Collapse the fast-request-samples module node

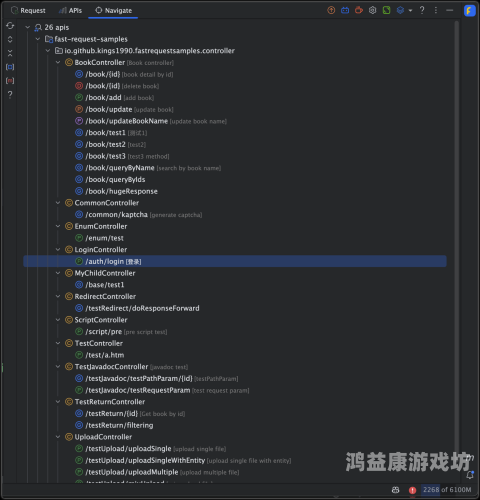38,39
